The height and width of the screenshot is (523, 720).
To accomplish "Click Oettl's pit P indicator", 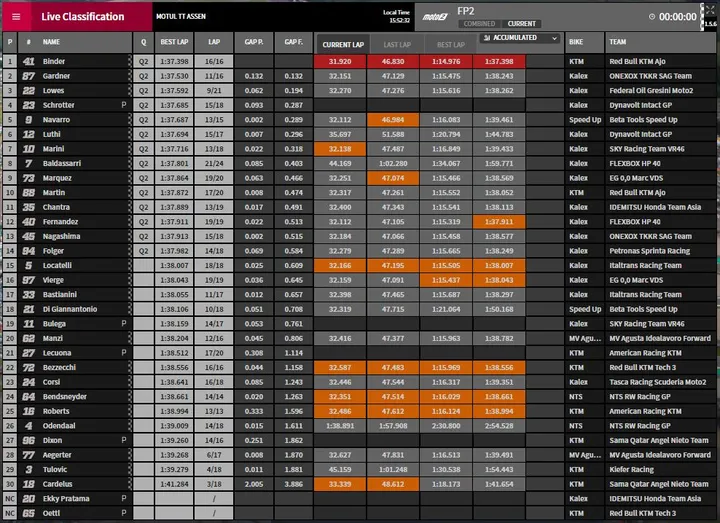I will coord(124,513).
